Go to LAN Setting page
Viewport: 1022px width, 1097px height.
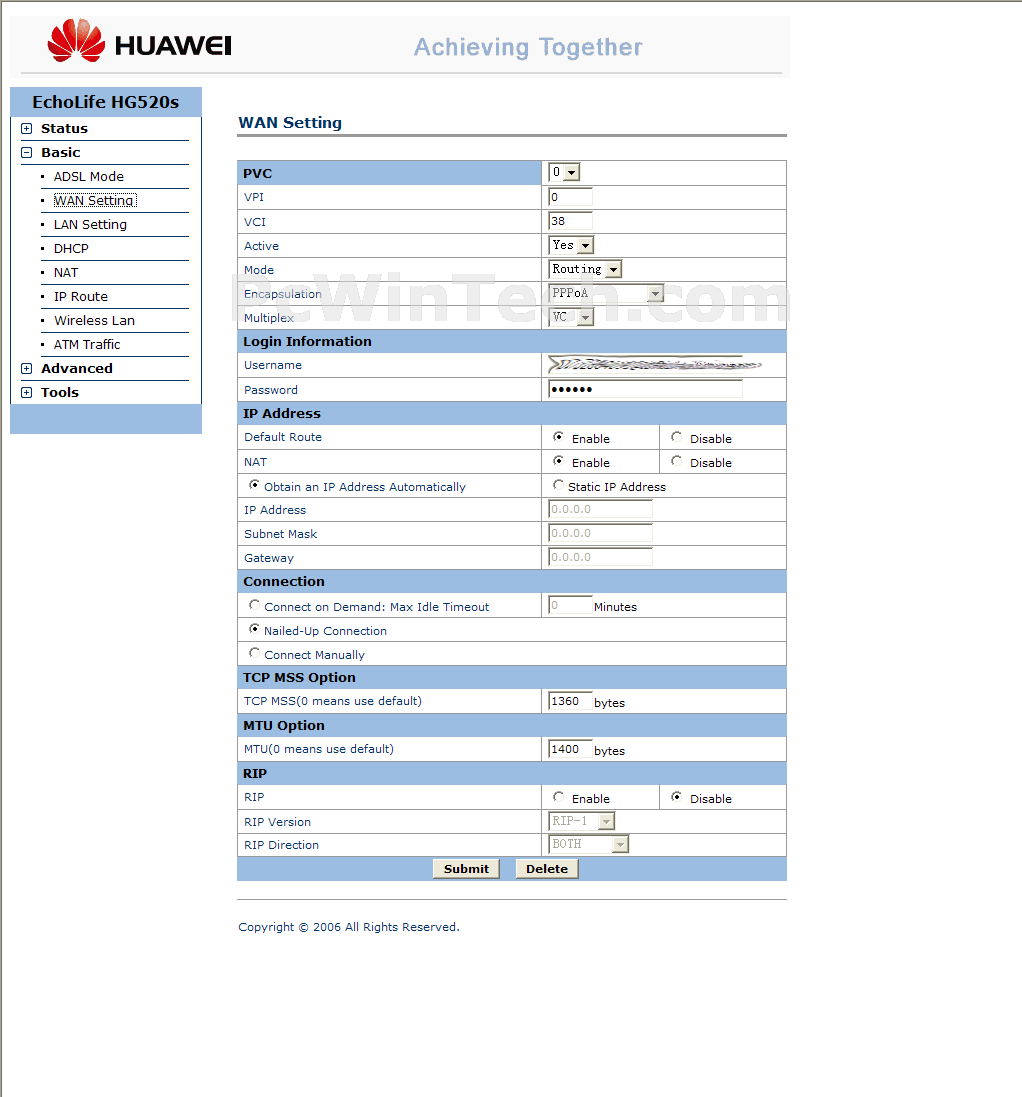[x=90, y=225]
